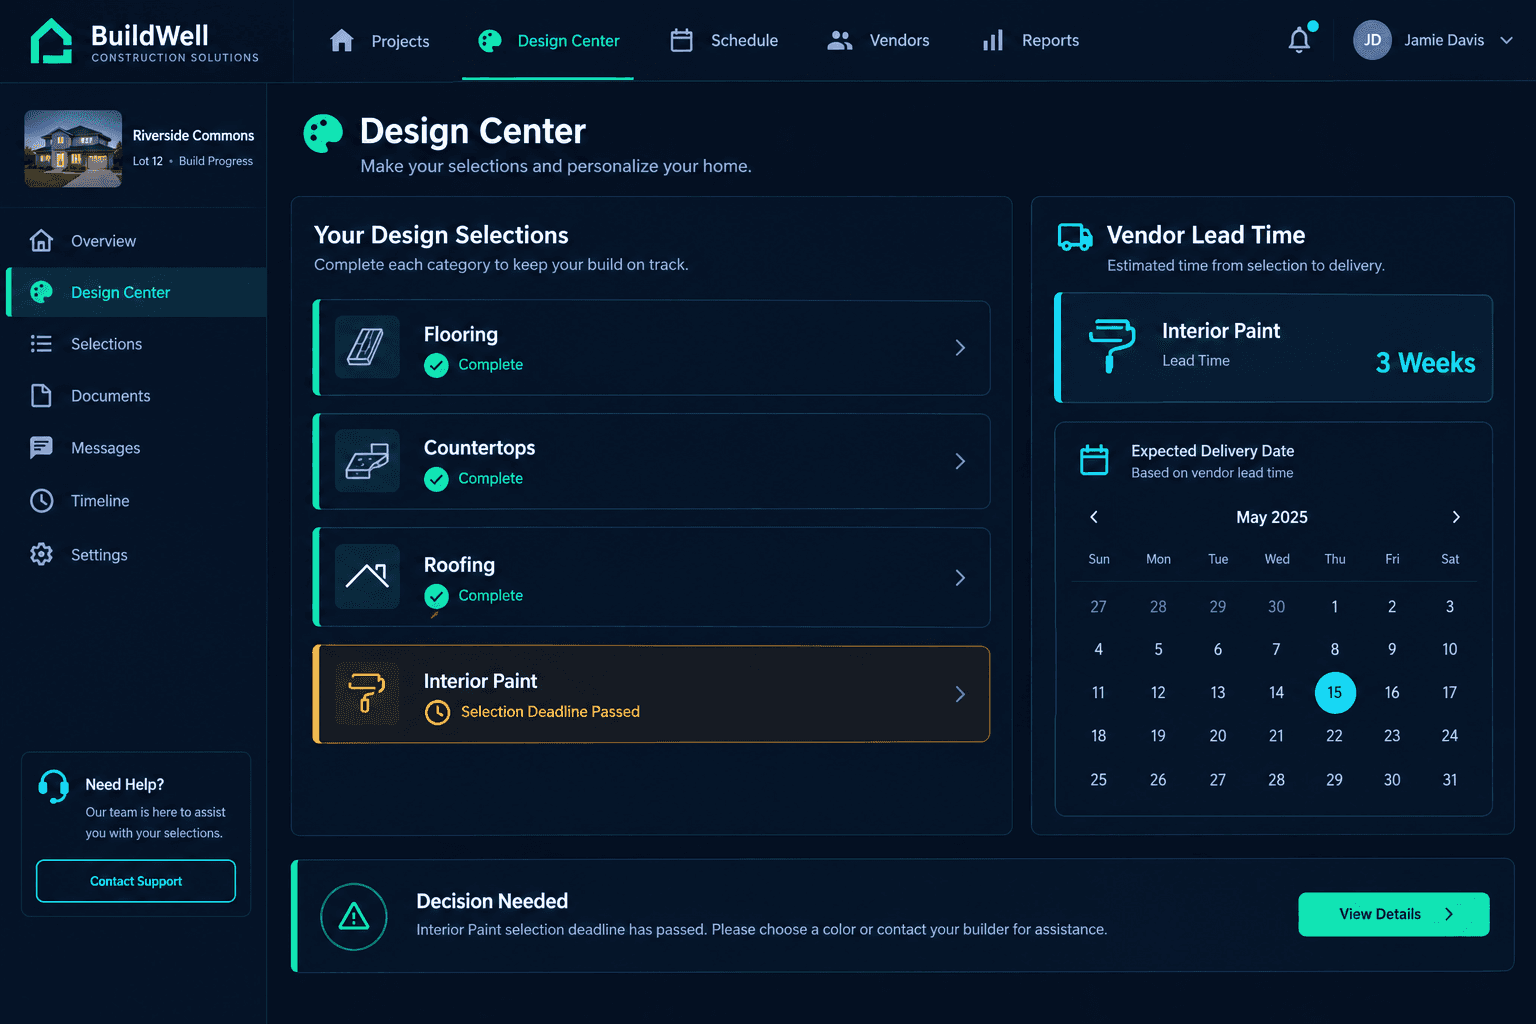Click the Roofing category icon
This screenshot has width=1536, height=1024.
pos(367,577)
